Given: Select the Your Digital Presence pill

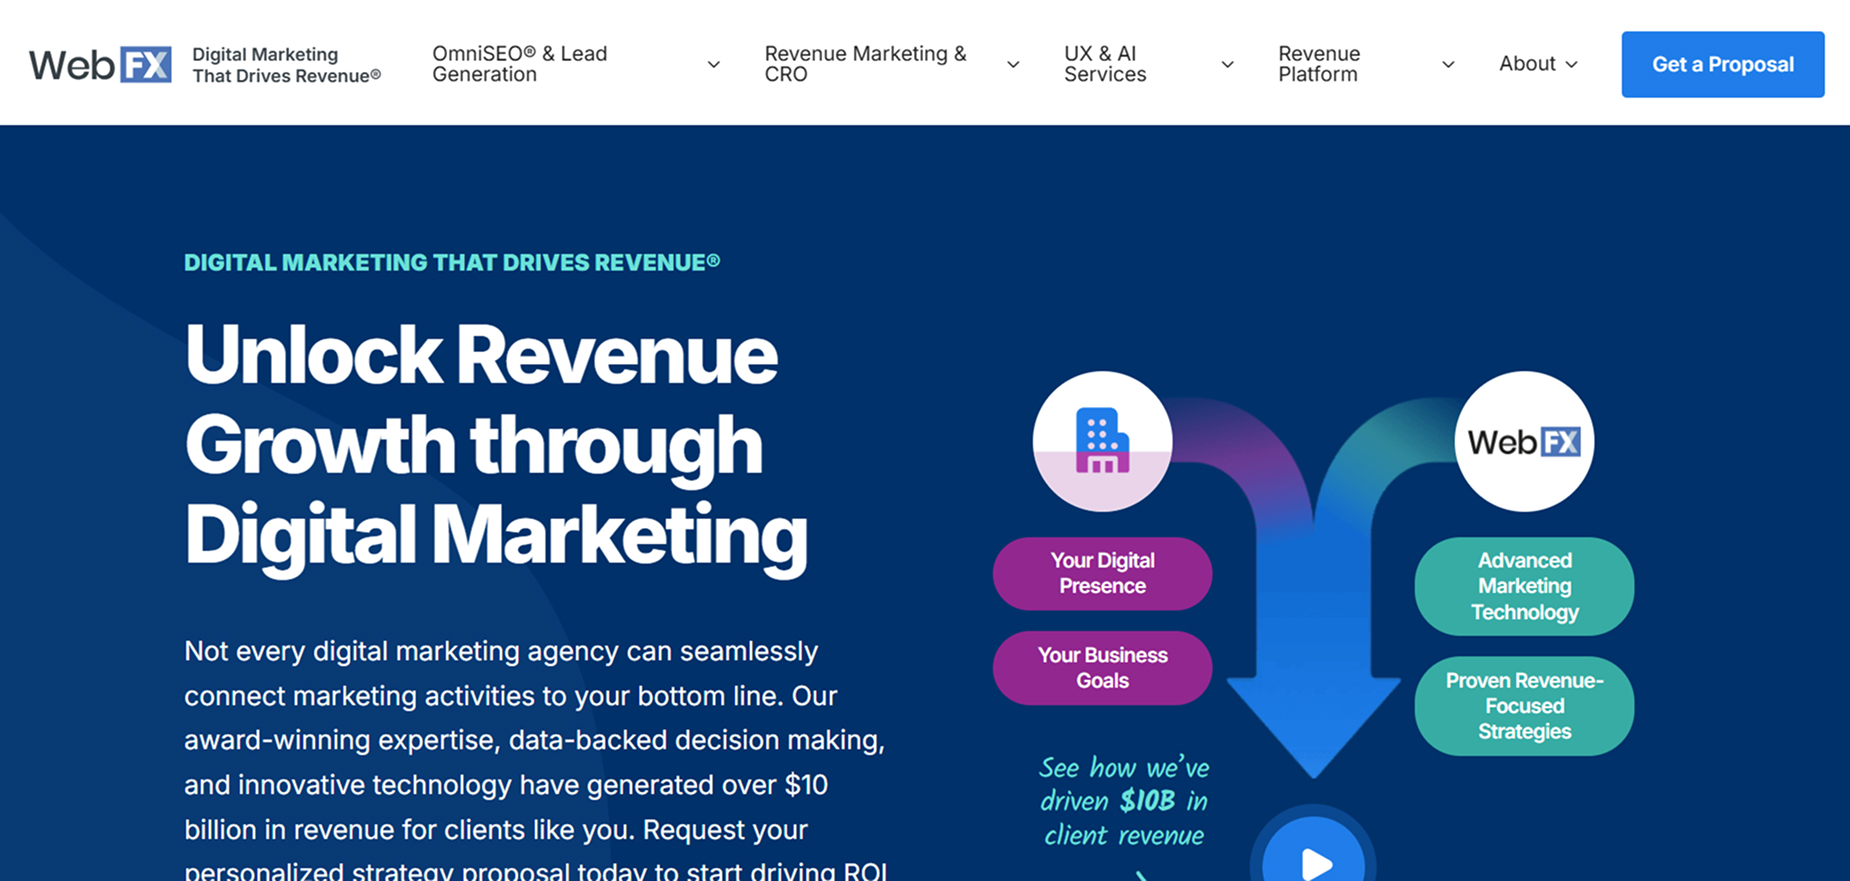Looking at the screenshot, I should click(1102, 574).
